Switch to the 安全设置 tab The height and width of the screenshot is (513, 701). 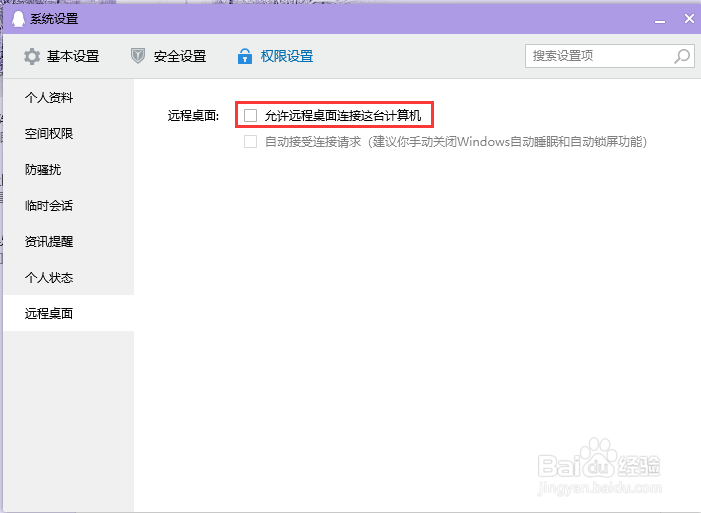coord(168,56)
